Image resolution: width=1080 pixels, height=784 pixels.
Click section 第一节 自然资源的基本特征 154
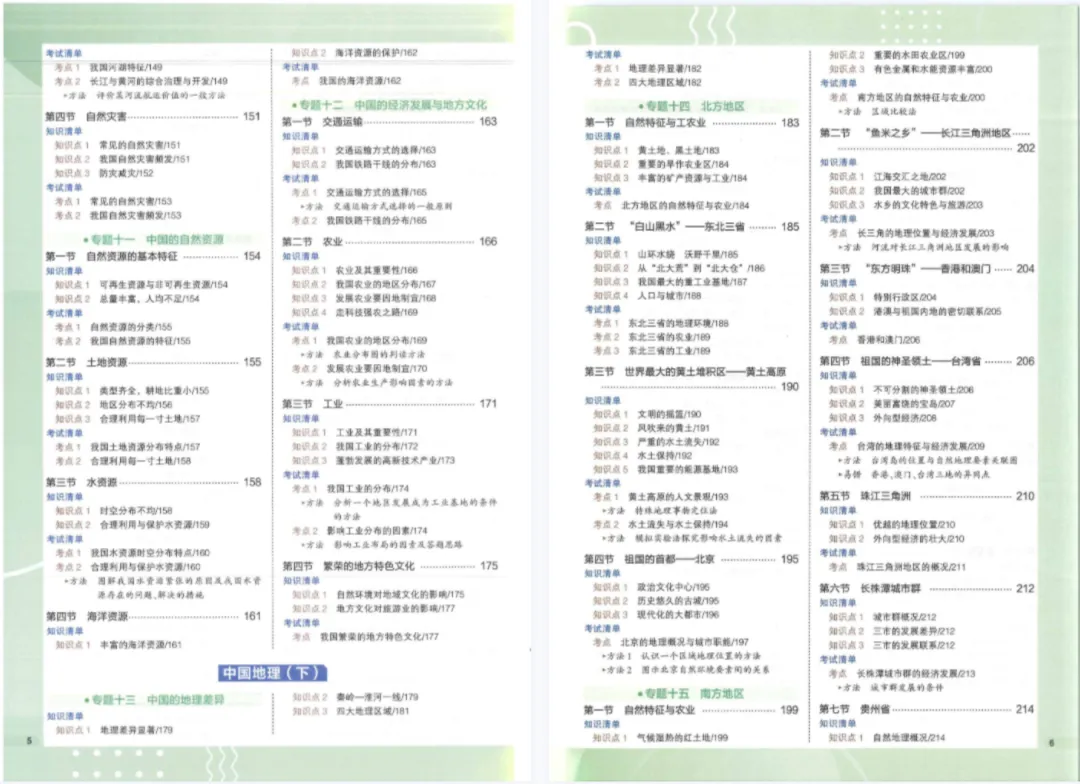pyautogui.click(x=153, y=256)
